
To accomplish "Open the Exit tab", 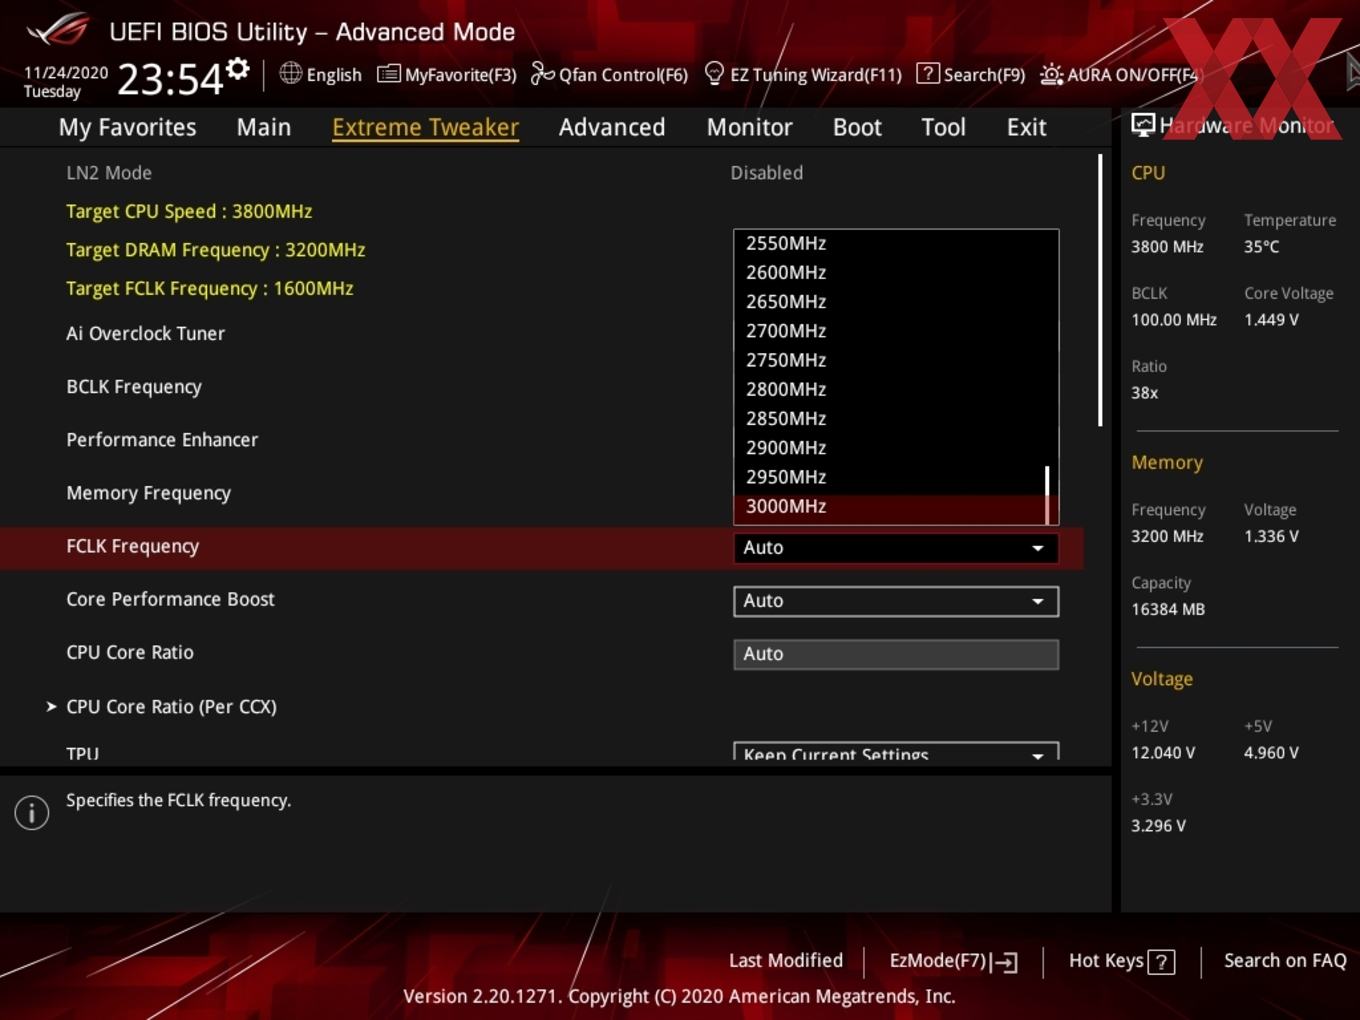I will pos(1026,127).
